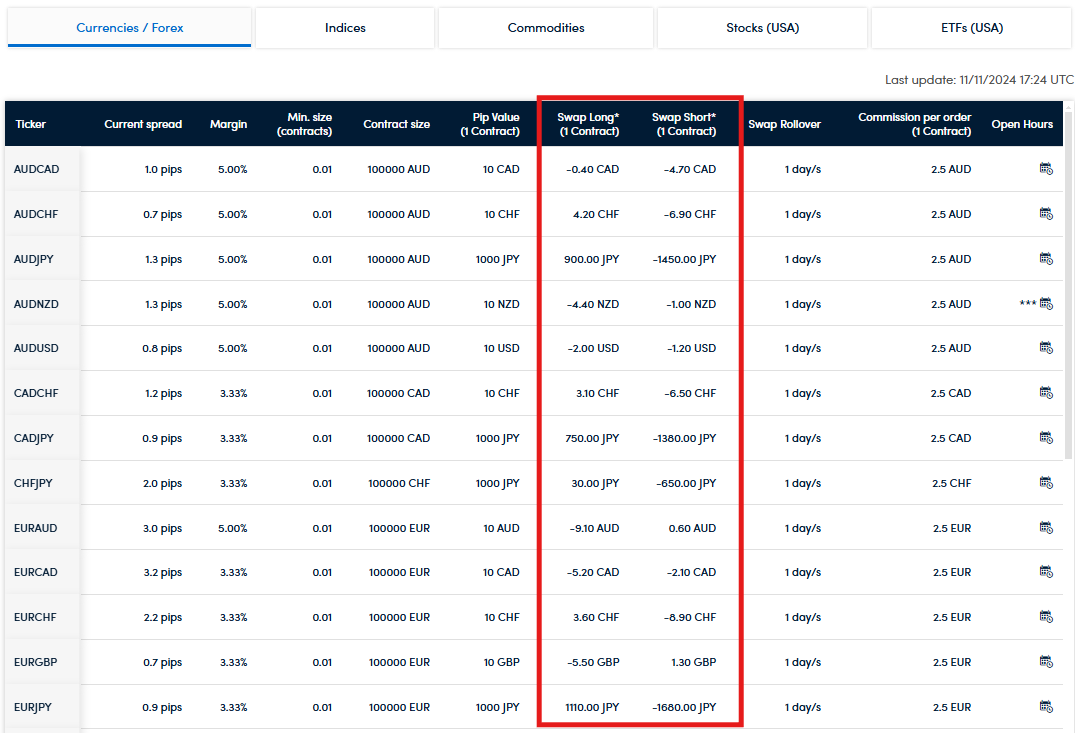Viewport: 1075px width, 733px height.
Task: Show AUDUSD open hours via calendar icon
Action: pos(1046,348)
